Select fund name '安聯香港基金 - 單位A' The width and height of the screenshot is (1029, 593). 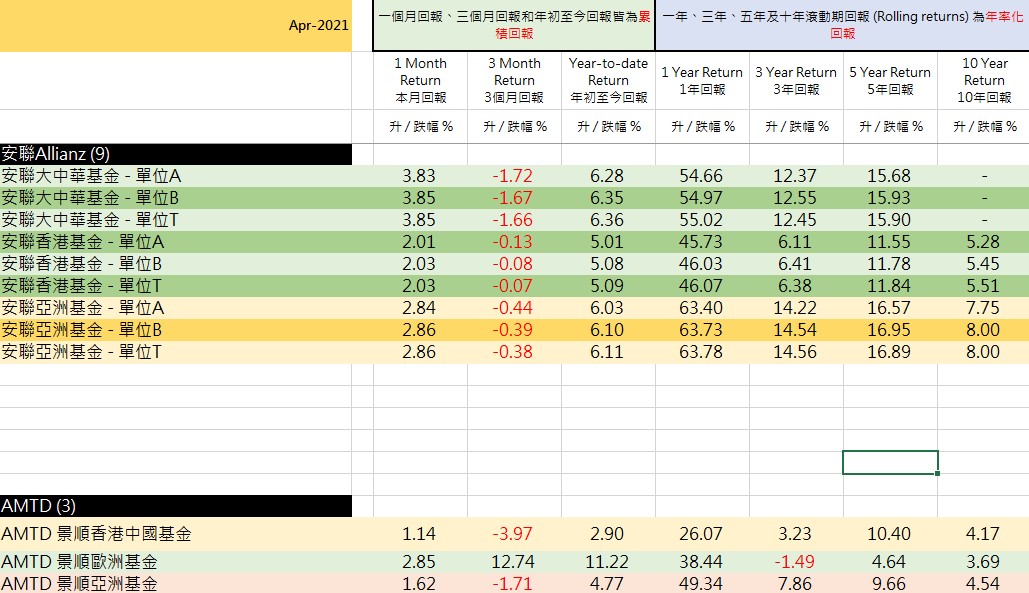83,242
